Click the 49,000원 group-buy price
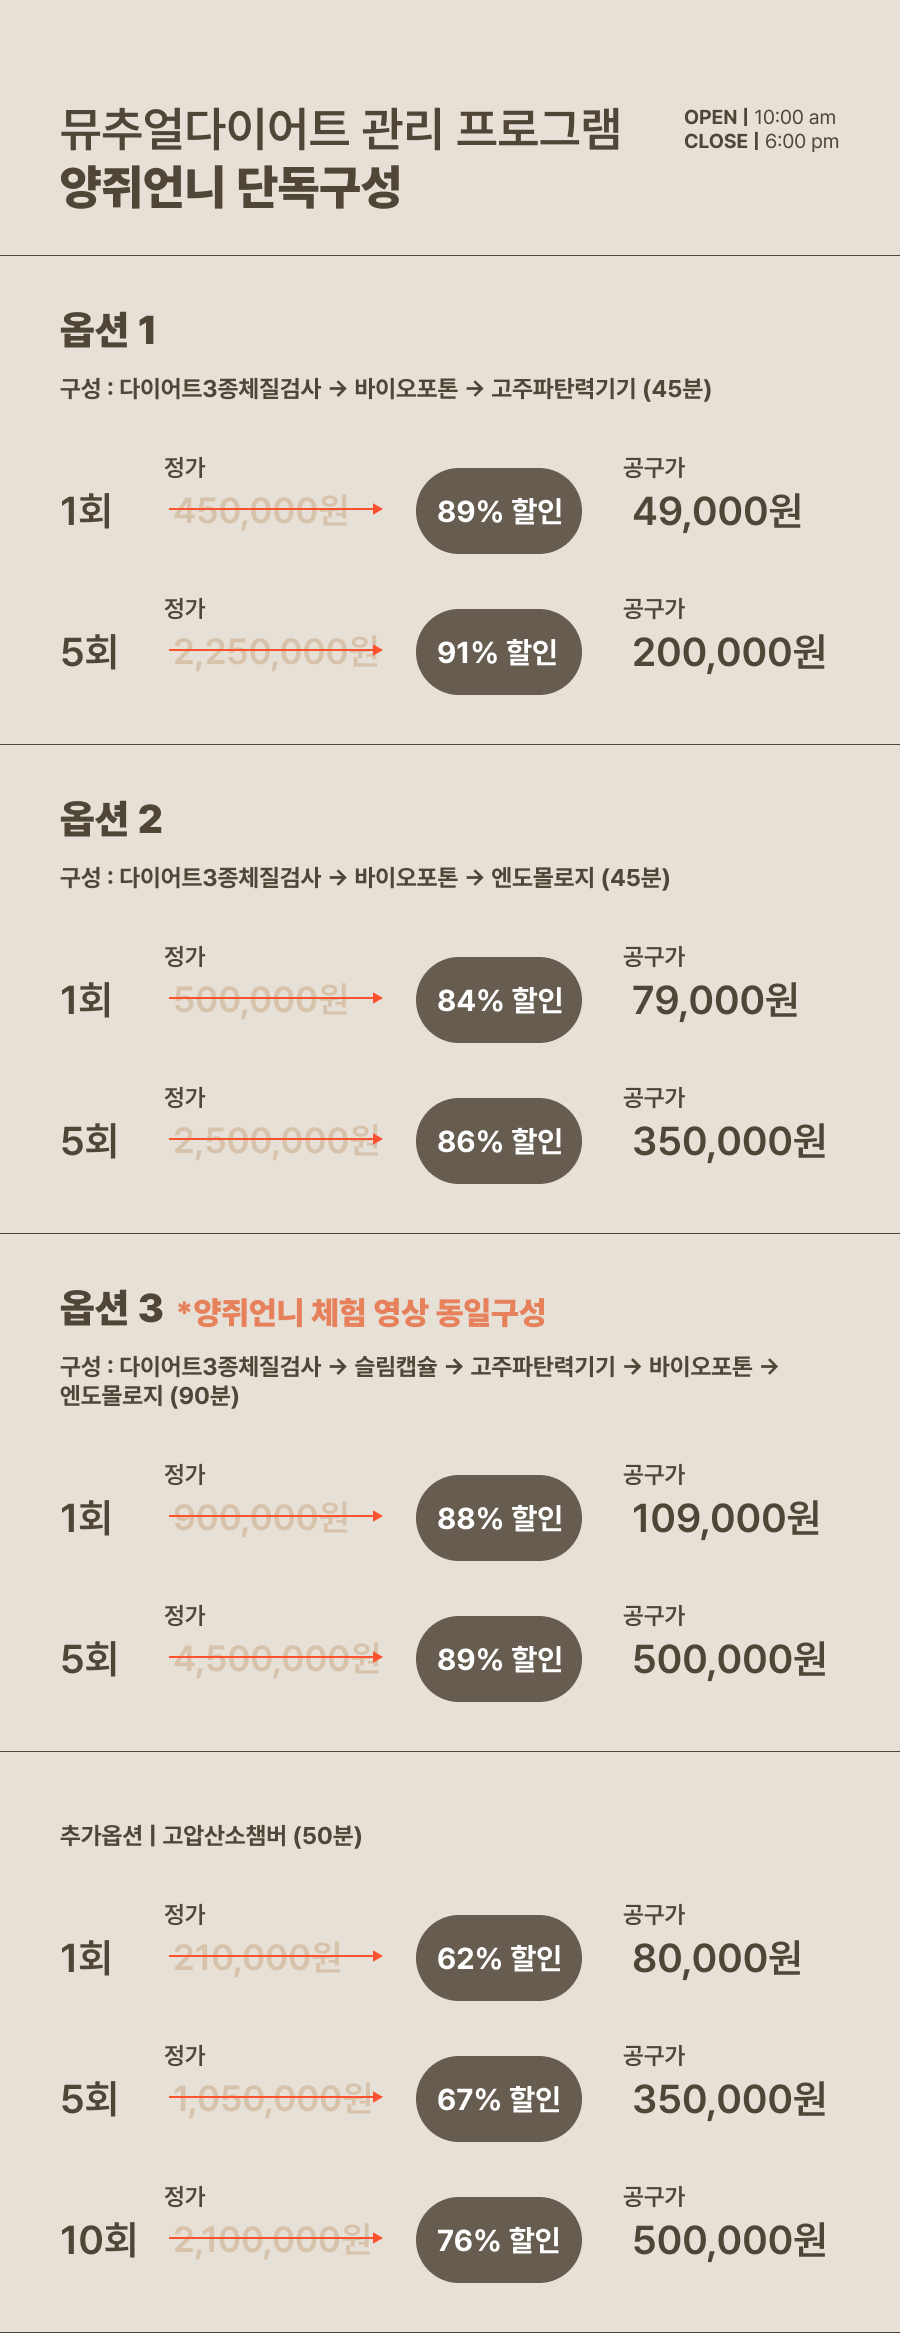 click(717, 511)
